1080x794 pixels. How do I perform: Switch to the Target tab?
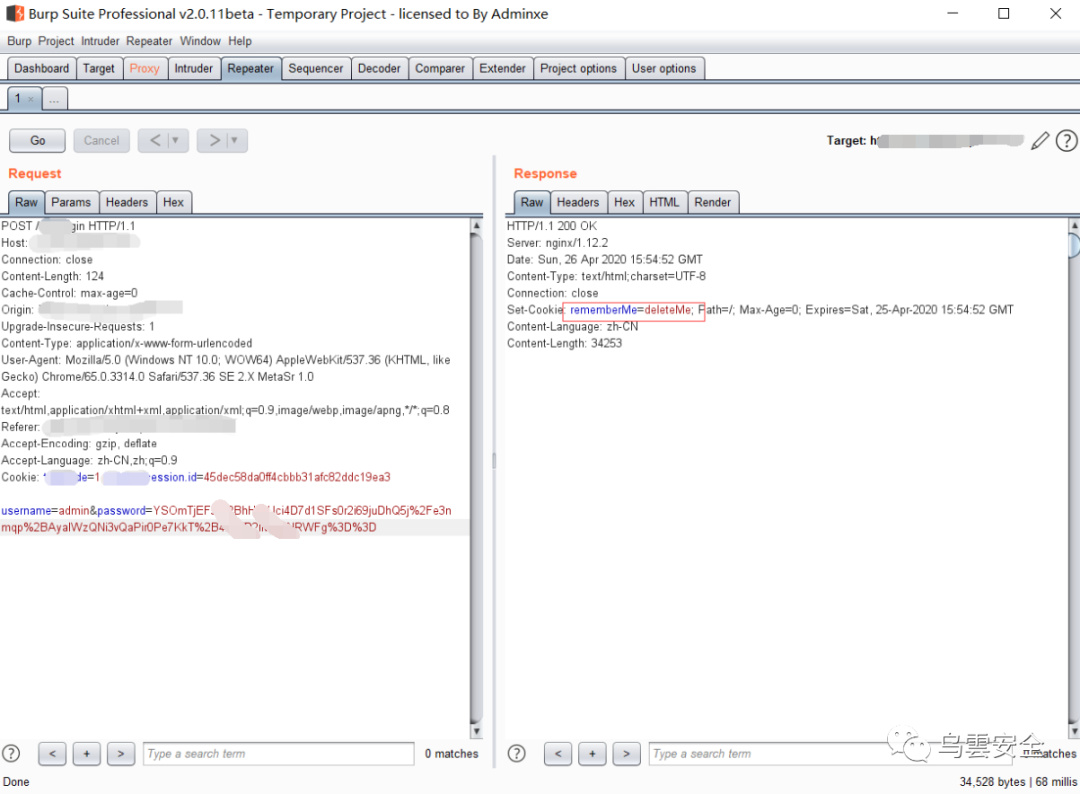pos(98,69)
